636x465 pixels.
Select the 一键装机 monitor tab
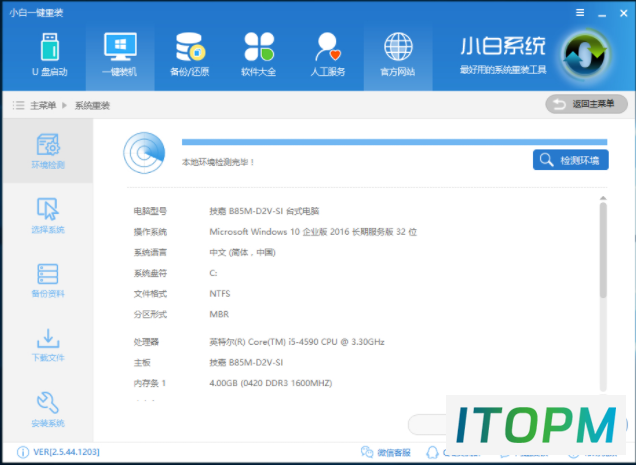(x=120, y=55)
